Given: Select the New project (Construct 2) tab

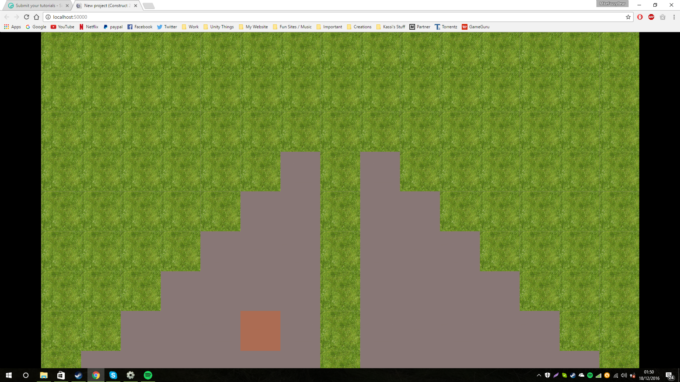Looking at the screenshot, I should point(107,6).
